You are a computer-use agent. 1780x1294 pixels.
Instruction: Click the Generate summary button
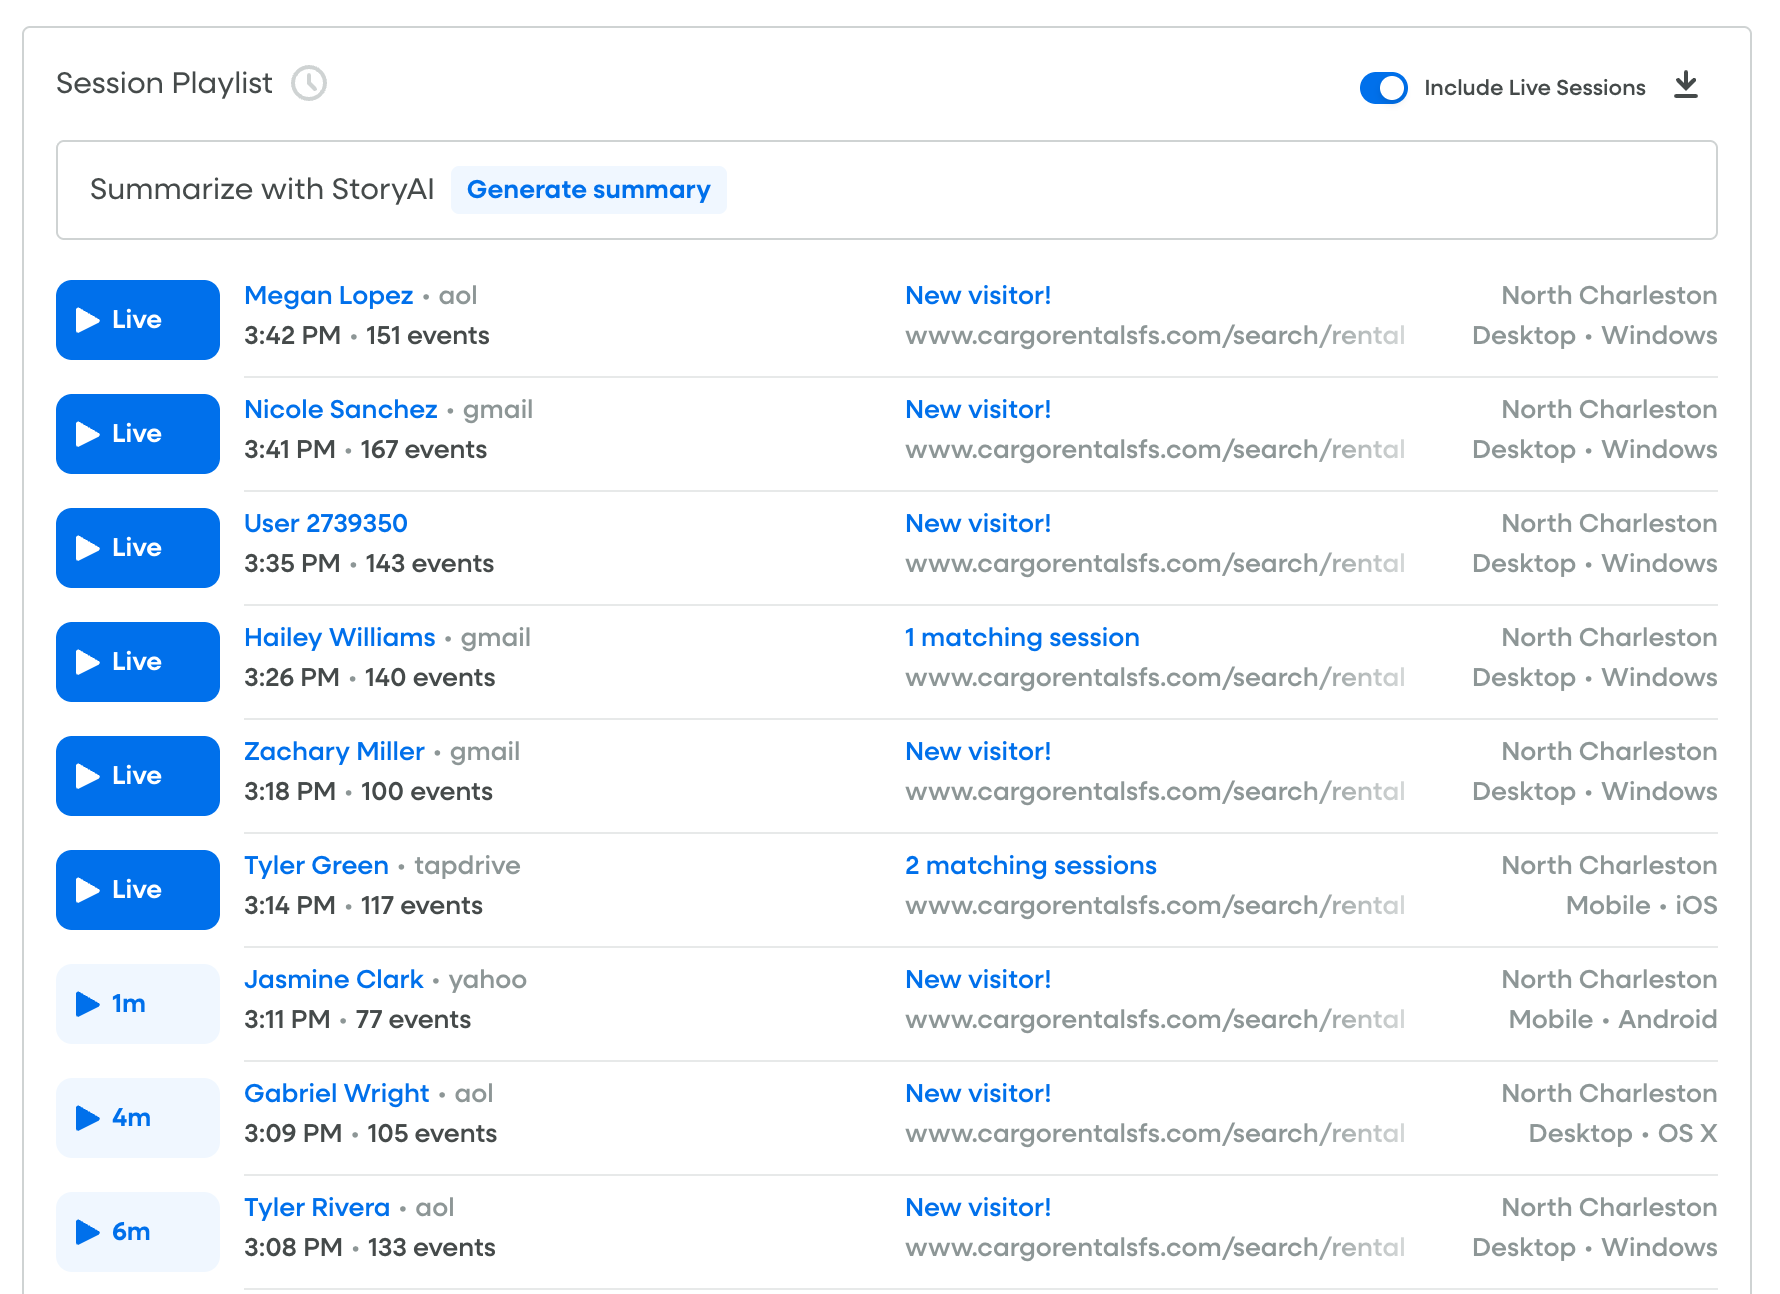tap(588, 190)
